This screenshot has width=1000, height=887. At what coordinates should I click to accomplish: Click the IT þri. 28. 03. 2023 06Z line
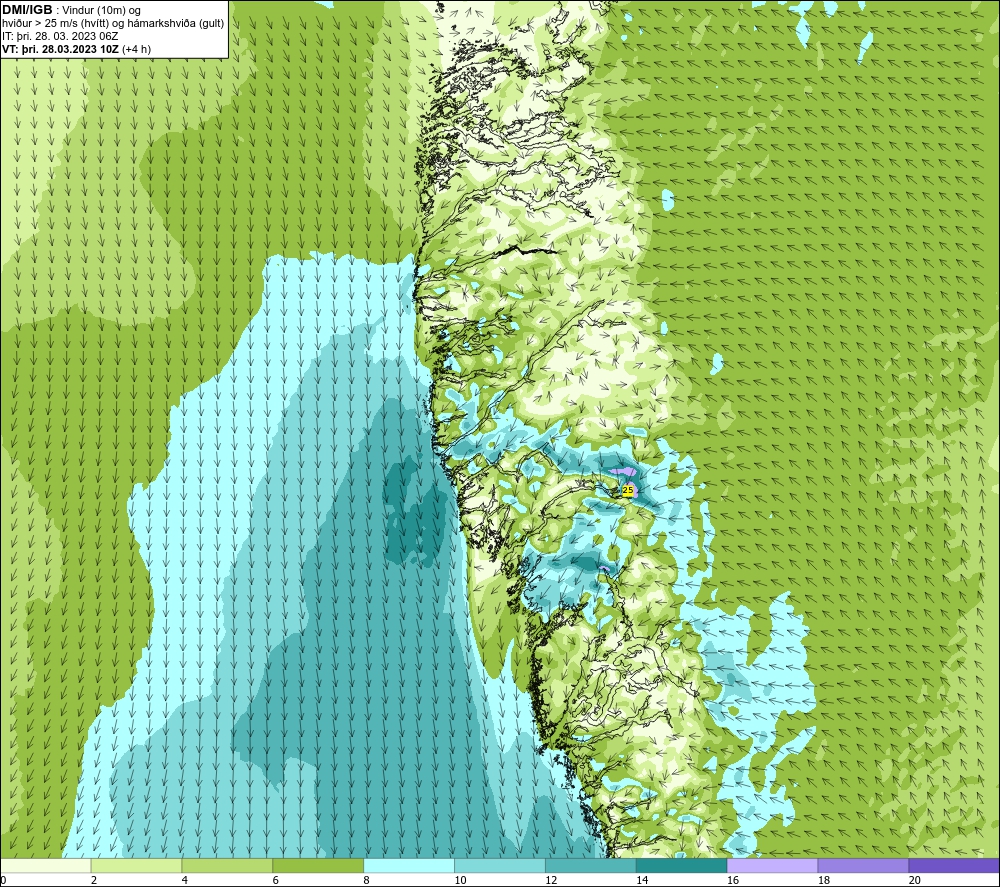pos(60,36)
